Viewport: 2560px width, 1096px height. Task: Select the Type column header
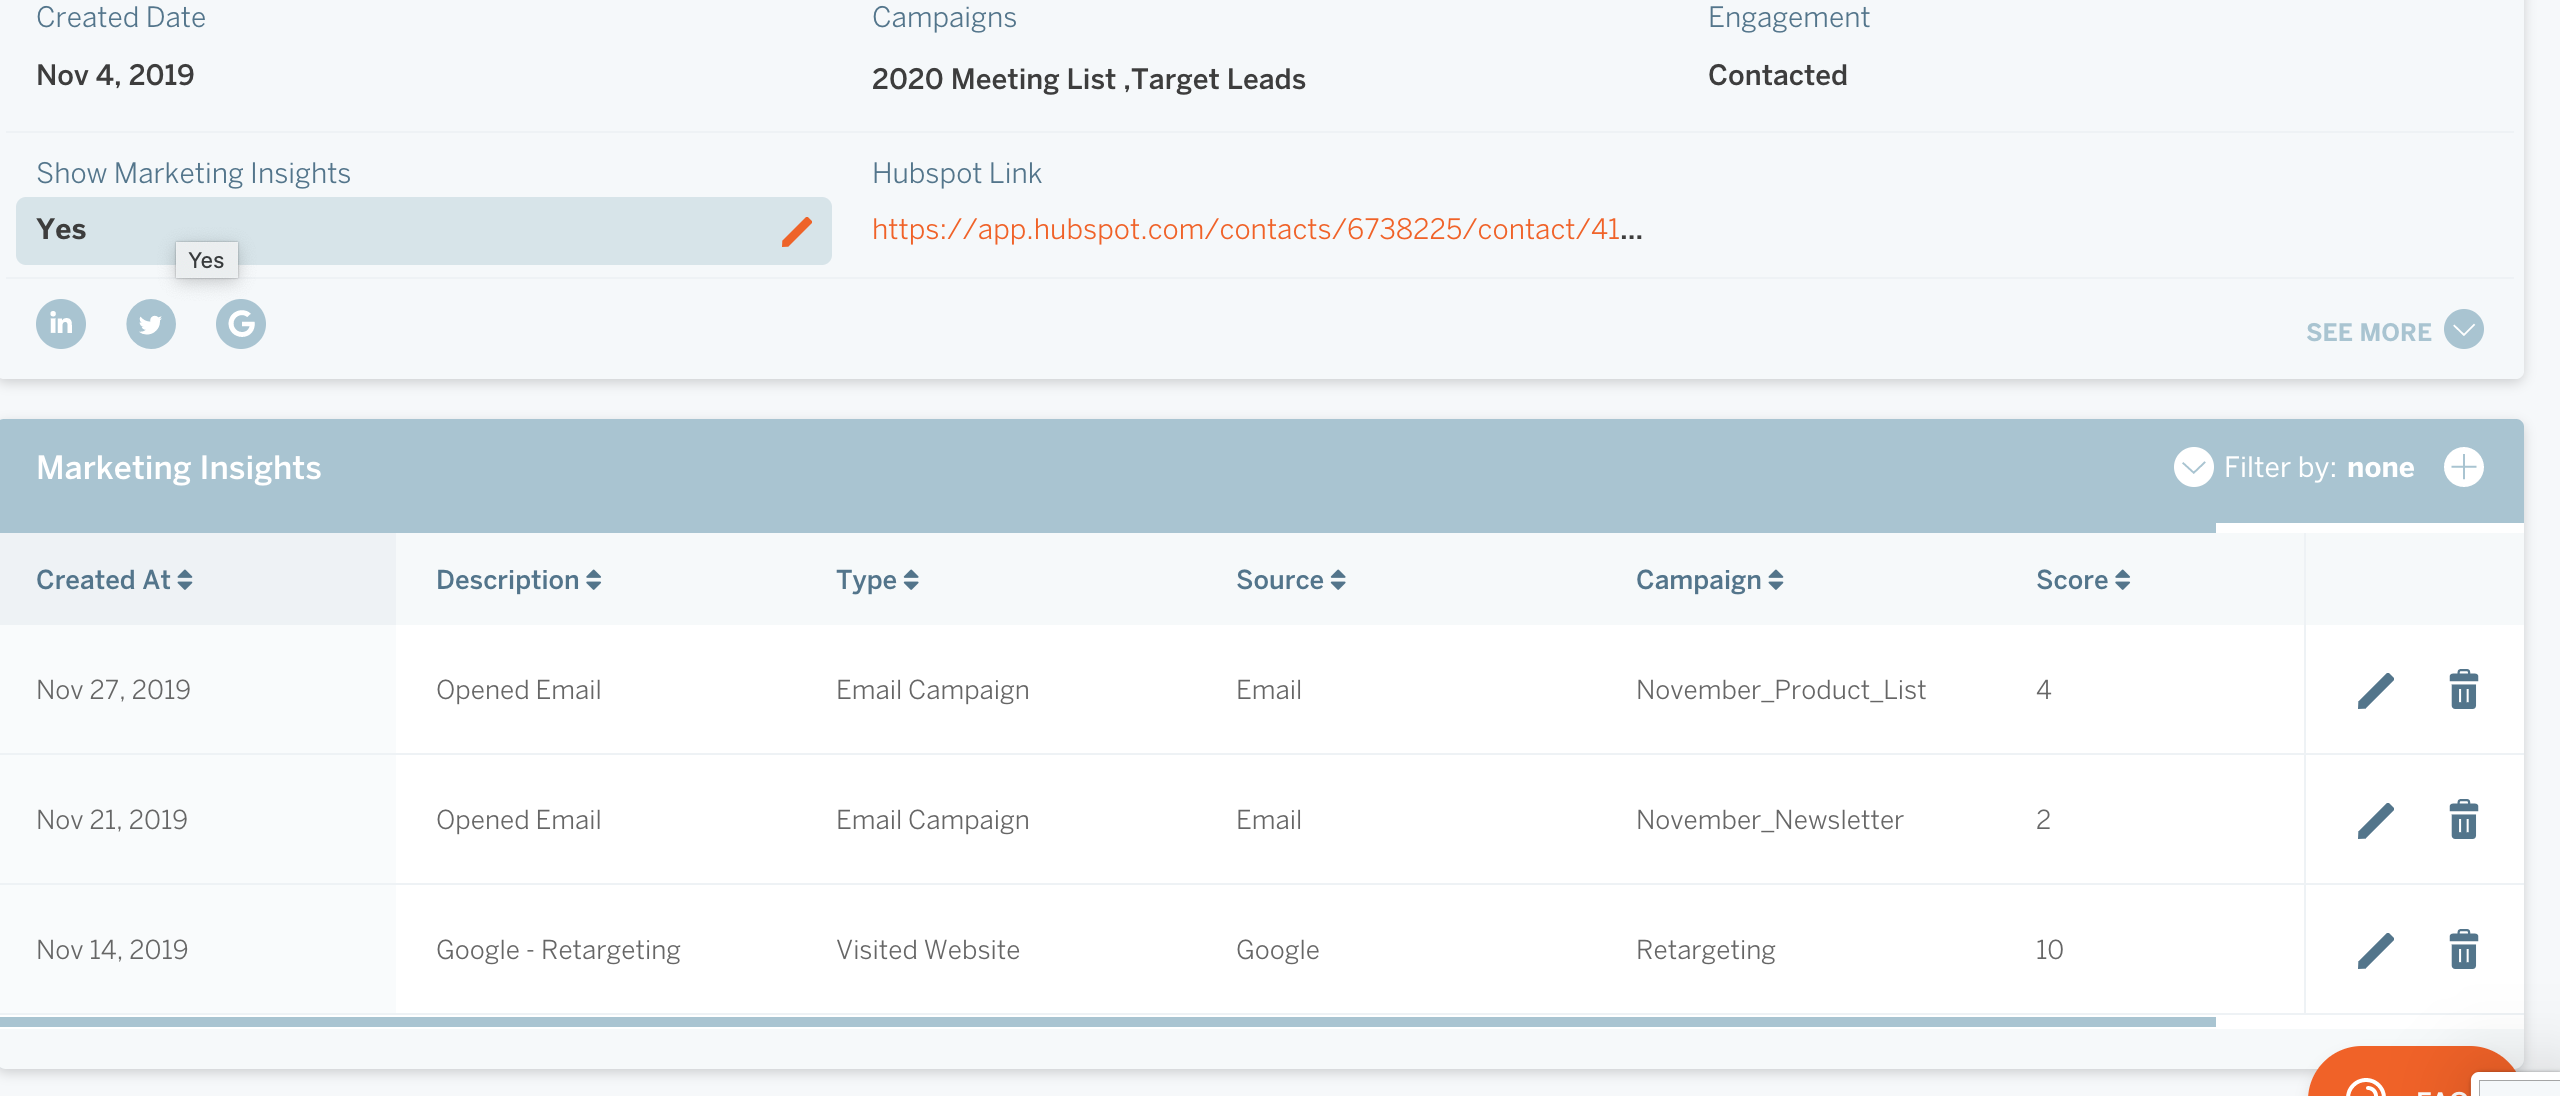point(876,579)
